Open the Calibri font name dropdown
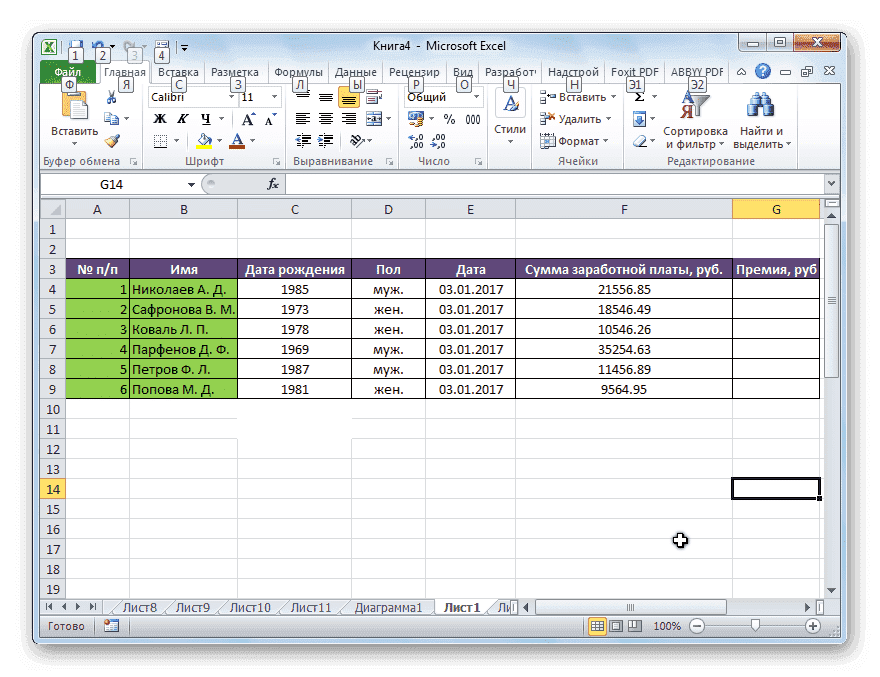Viewport: 880px width, 677px height. pyautogui.click(x=231, y=97)
